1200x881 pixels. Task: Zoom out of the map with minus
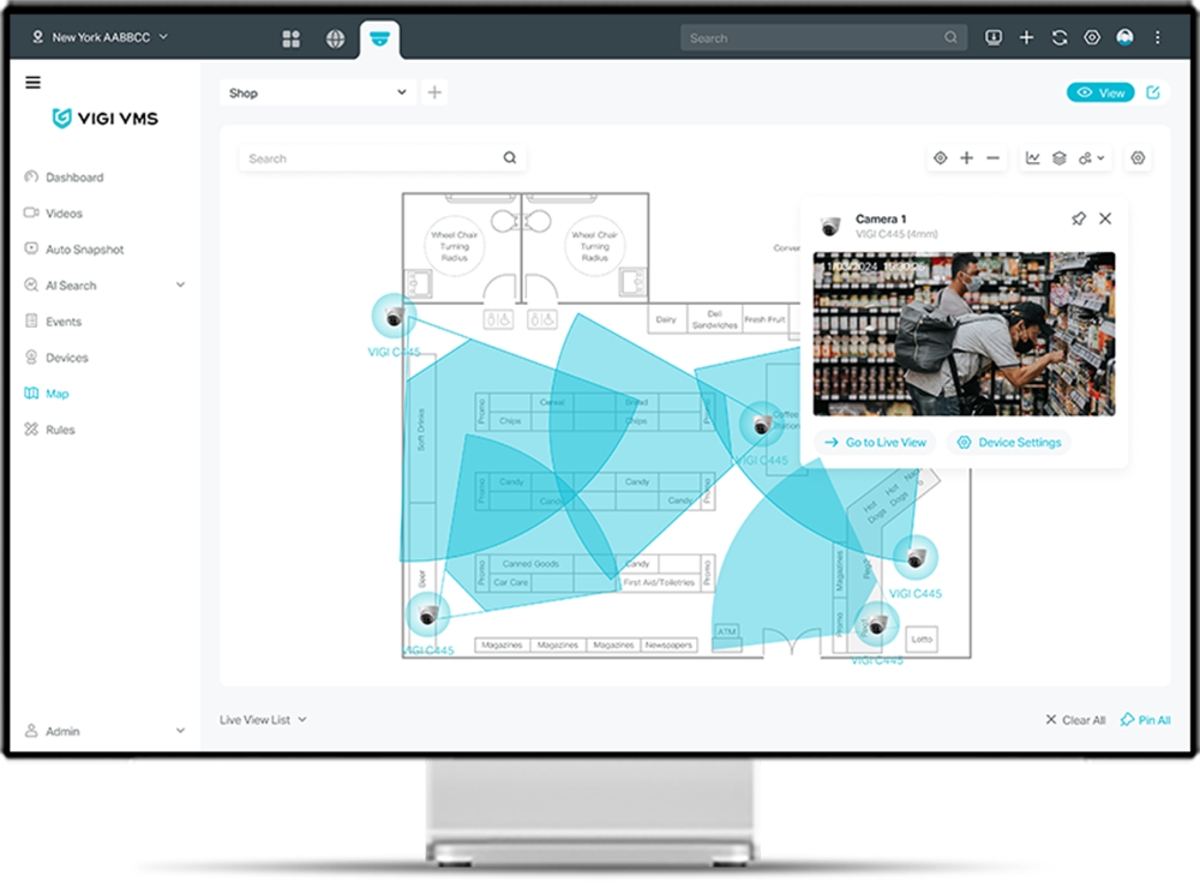993,158
